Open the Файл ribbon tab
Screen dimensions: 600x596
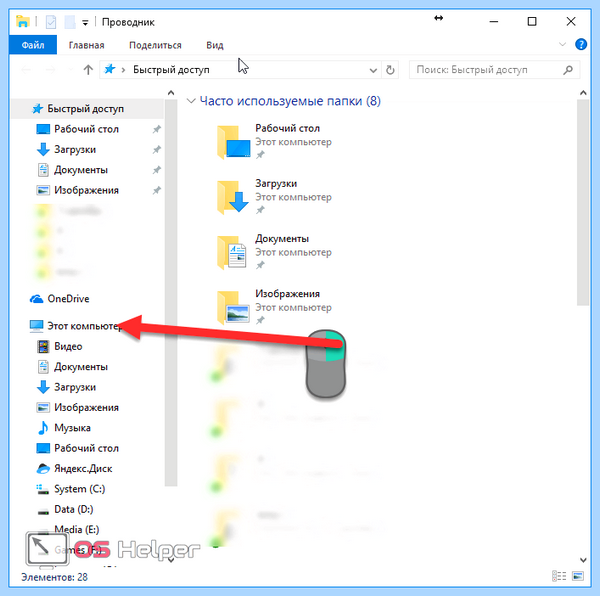coord(33,45)
